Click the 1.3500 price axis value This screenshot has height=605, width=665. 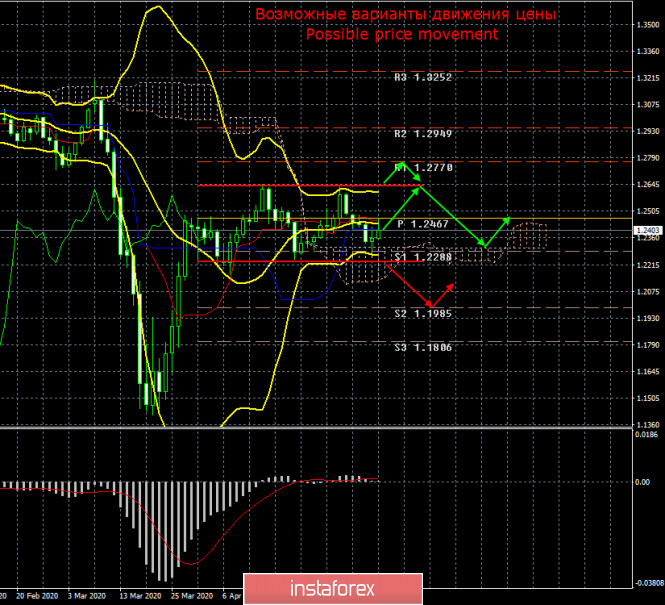click(x=648, y=25)
